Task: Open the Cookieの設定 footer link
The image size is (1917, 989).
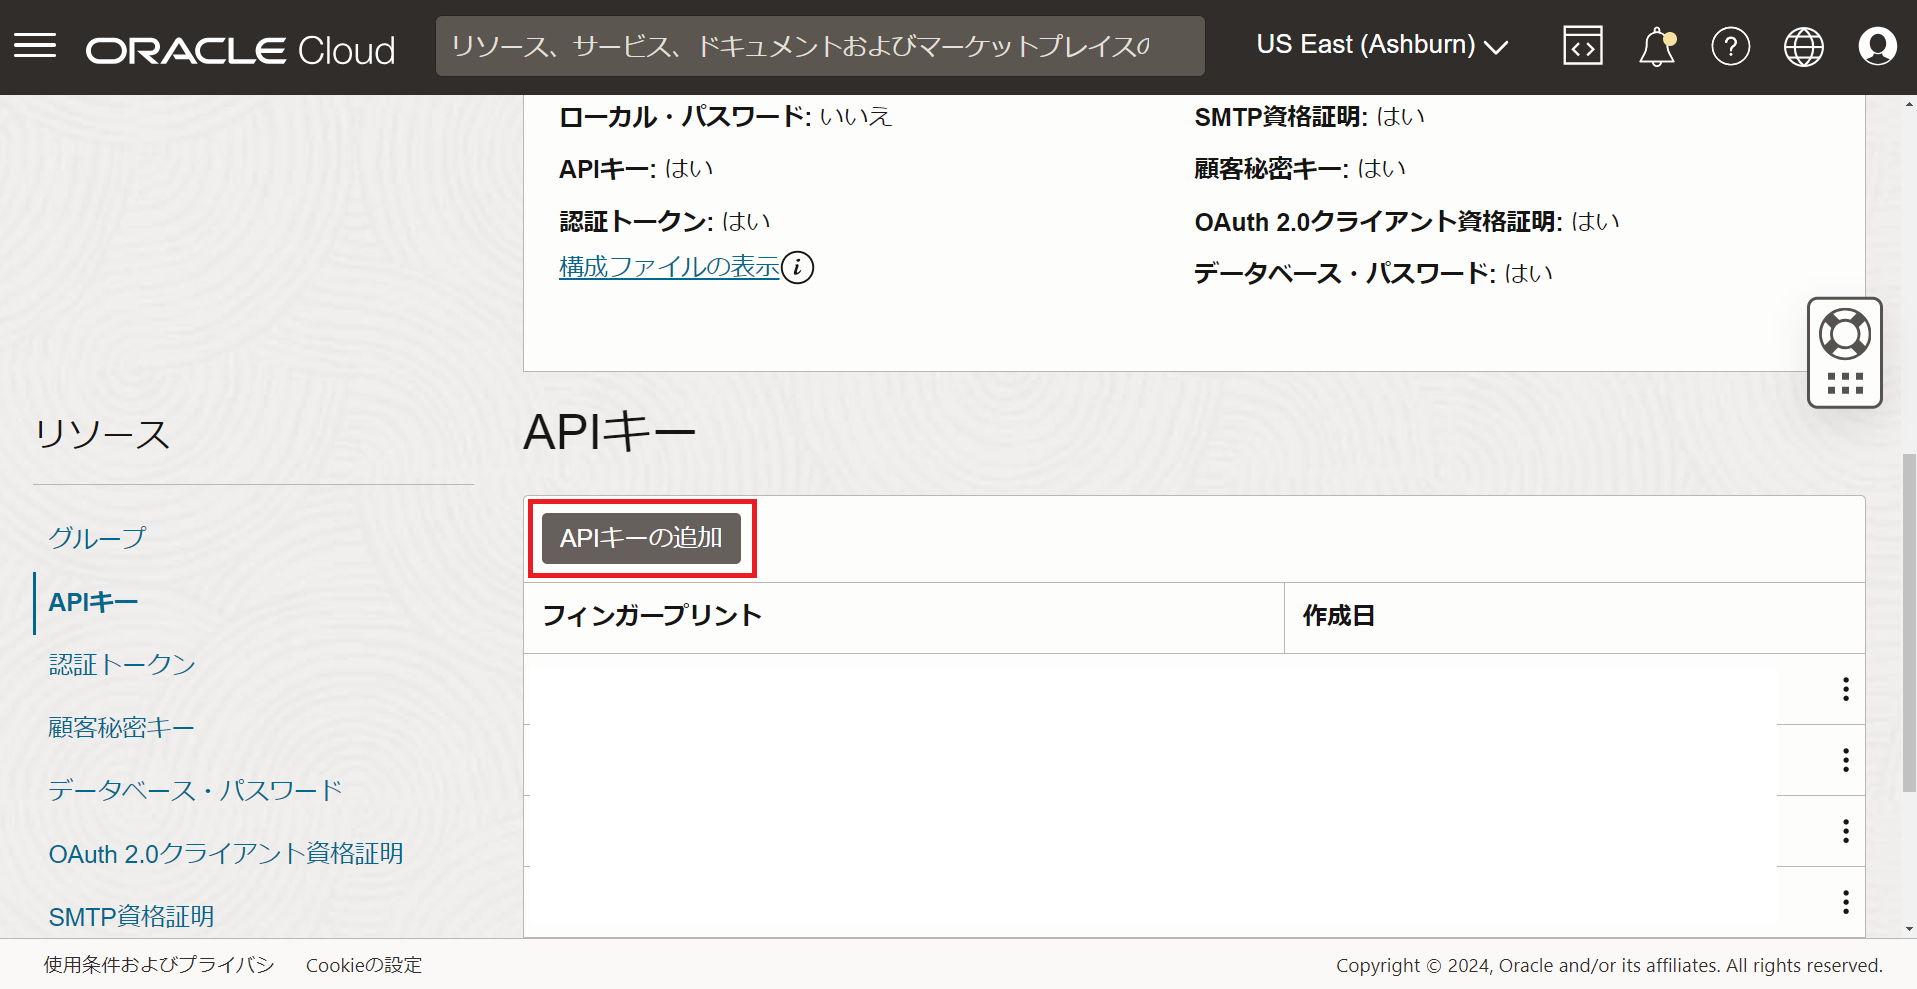Action: click(364, 965)
